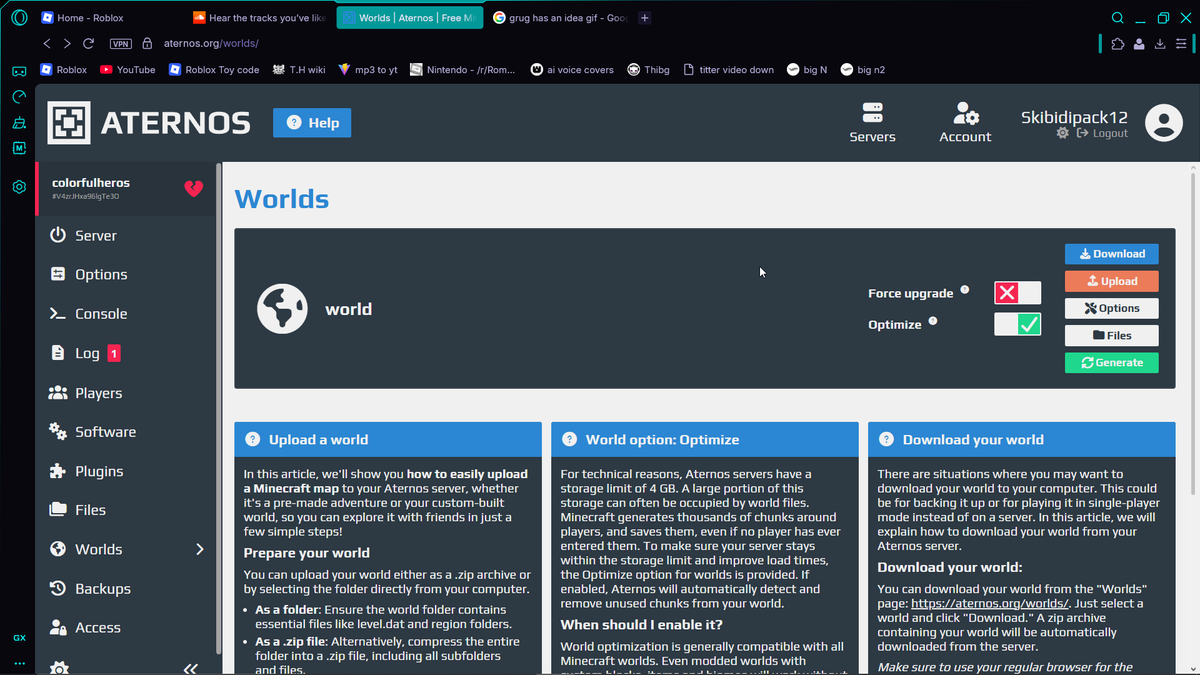The height and width of the screenshot is (675, 1200).
Task: Go back with the browser back arrow
Action: (x=47, y=43)
